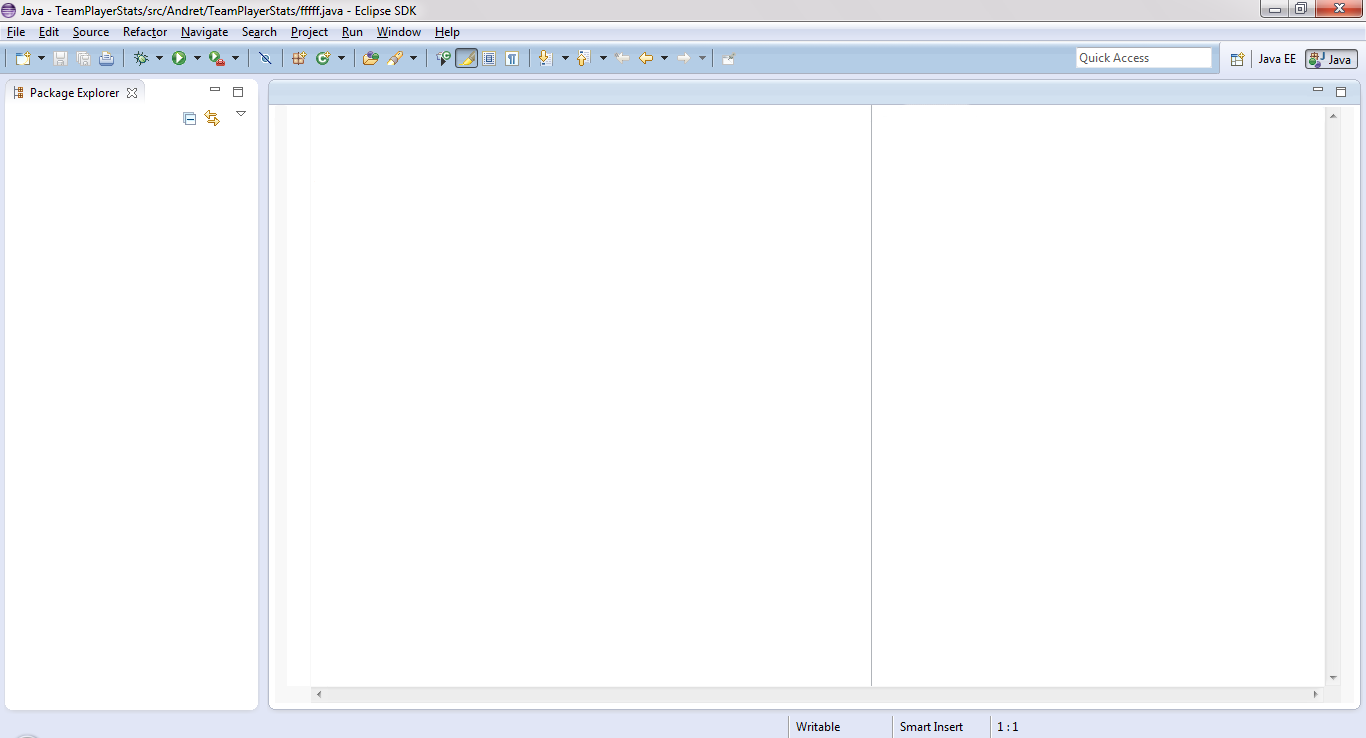Toggle Mark Occurrences highlighter icon
This screenshot has width=1366, height=738.
466,58
